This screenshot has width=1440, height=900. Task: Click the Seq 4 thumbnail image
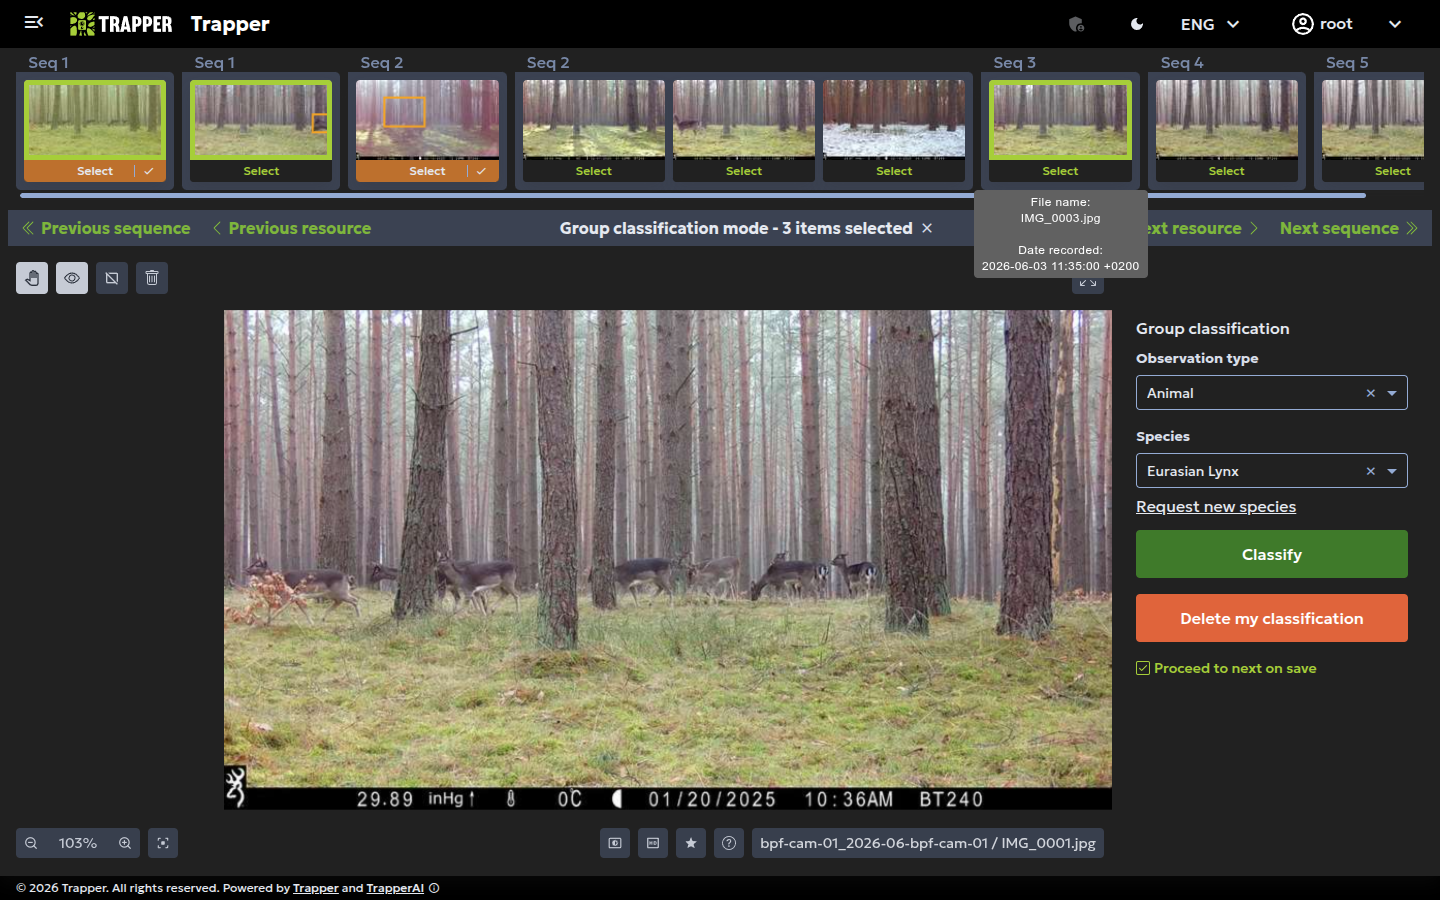coord(1226,120)
